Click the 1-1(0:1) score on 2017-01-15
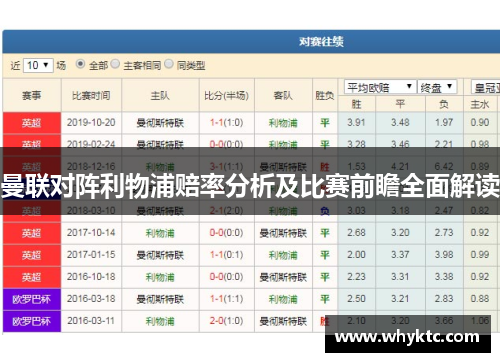 point(227,255)
